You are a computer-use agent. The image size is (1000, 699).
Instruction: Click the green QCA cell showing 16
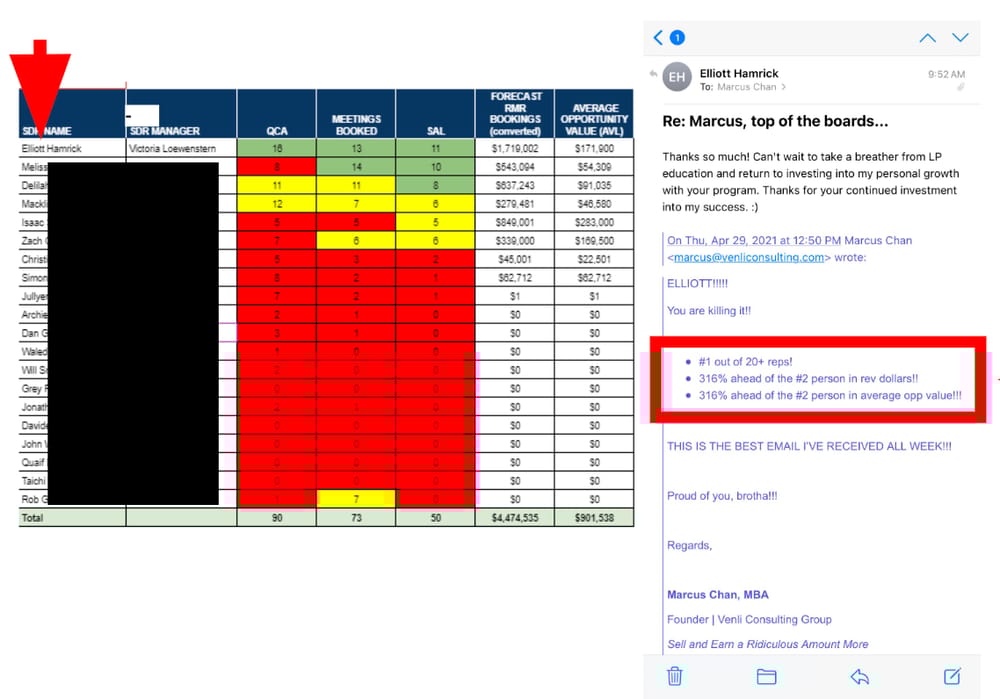277,148
